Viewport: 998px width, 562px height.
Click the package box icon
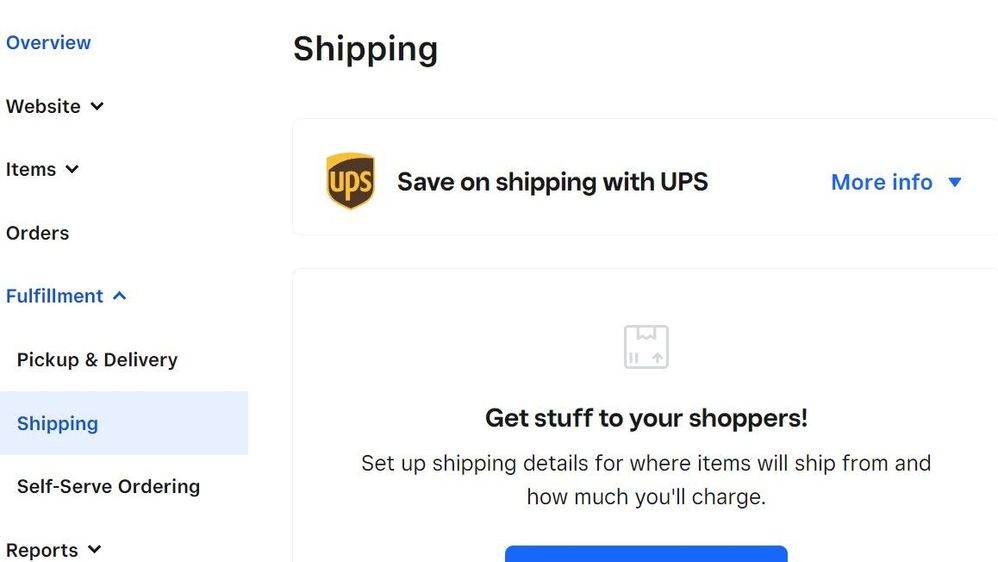[646, 346]
